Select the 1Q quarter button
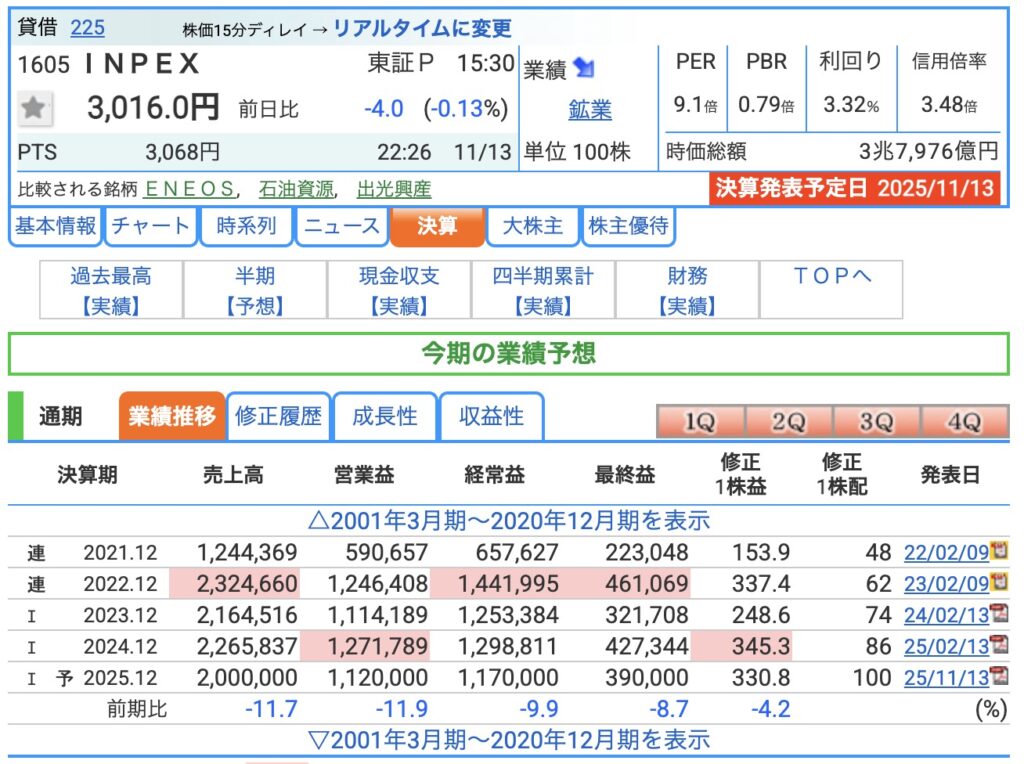This screenshot has height=764, width=1024. [x=699, y=422]
